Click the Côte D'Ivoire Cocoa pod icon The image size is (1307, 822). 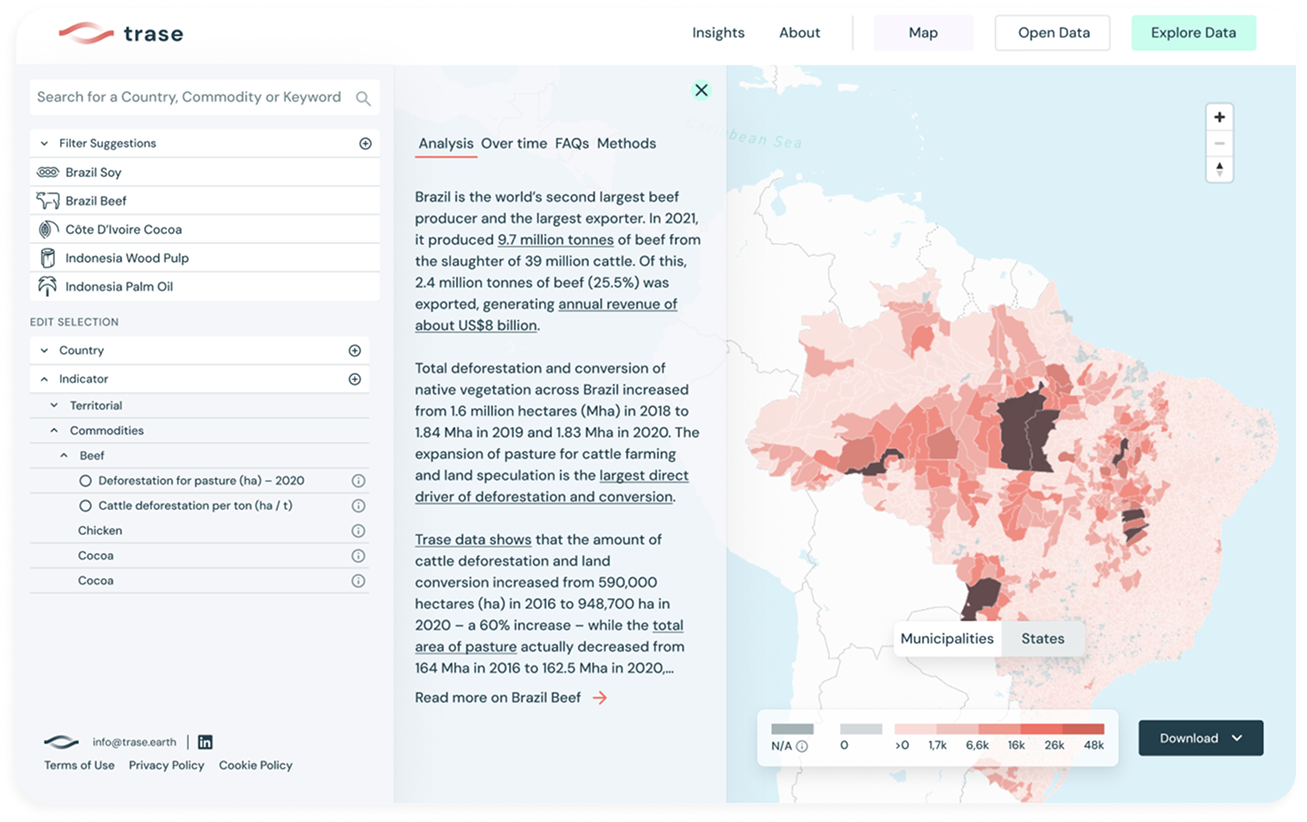(x=47, y=229)
